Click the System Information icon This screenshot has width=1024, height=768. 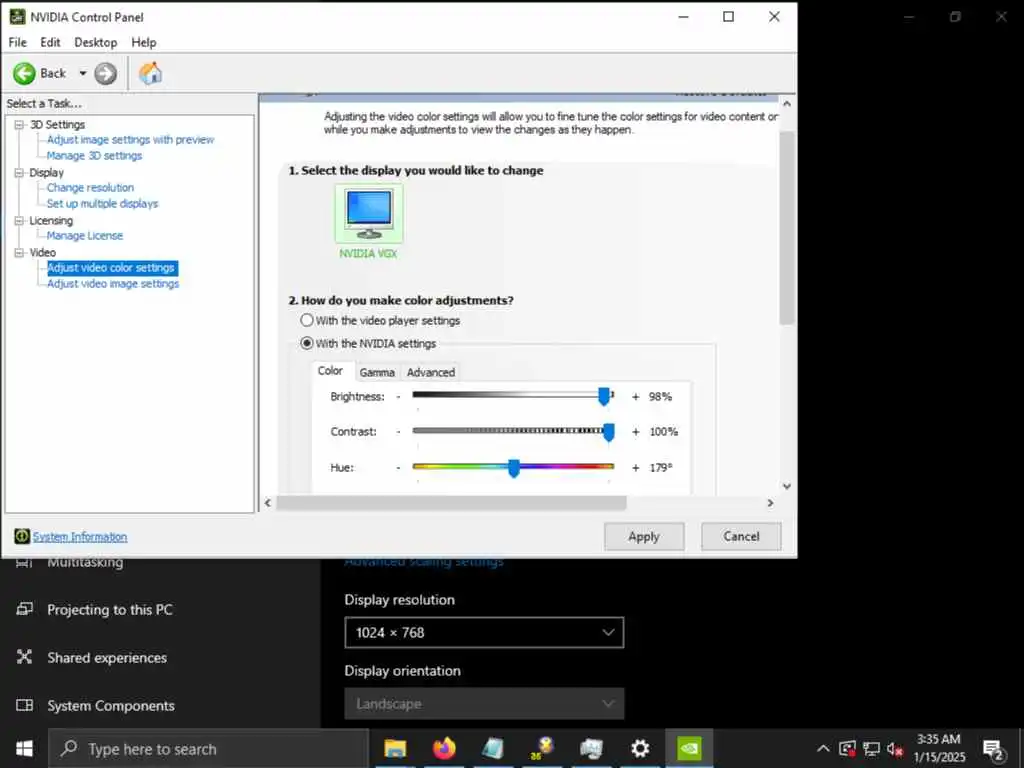tap(22, 536)
